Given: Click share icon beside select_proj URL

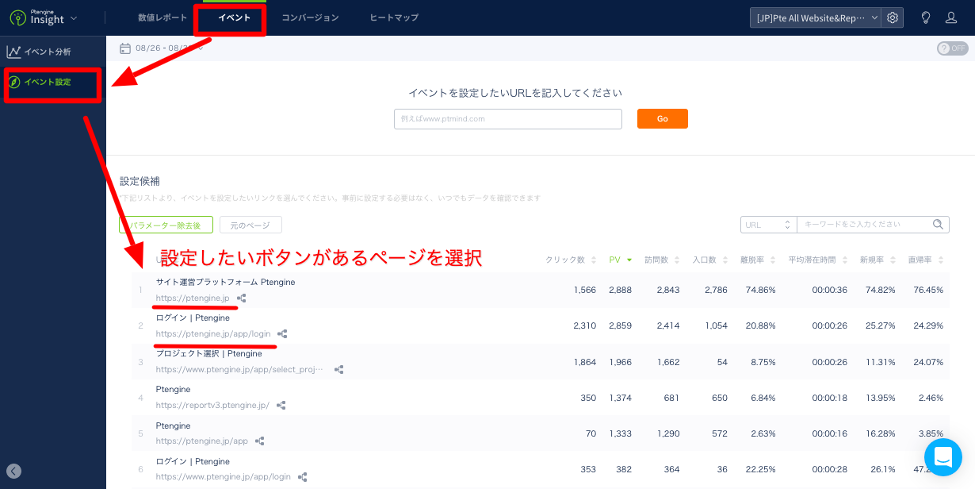Looking at the screenshot, I should pos(339,370).
